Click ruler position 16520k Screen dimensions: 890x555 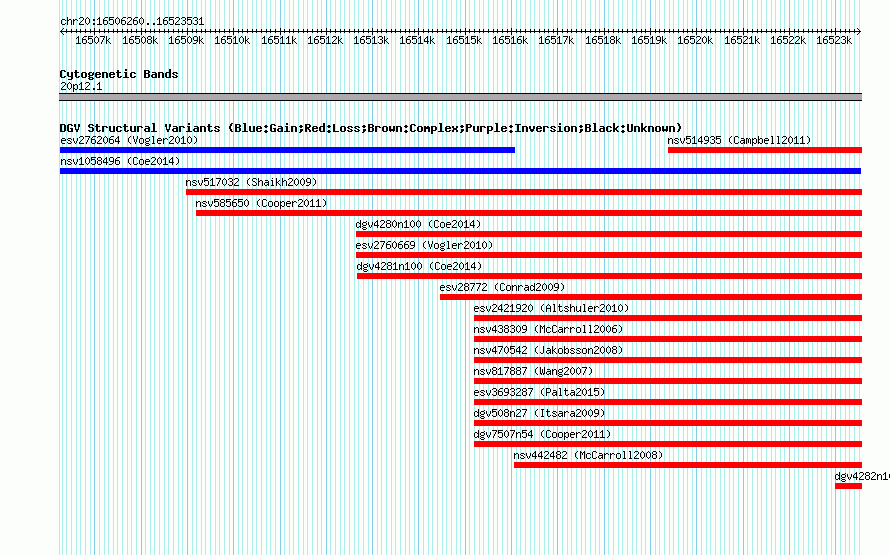(695, 40)
